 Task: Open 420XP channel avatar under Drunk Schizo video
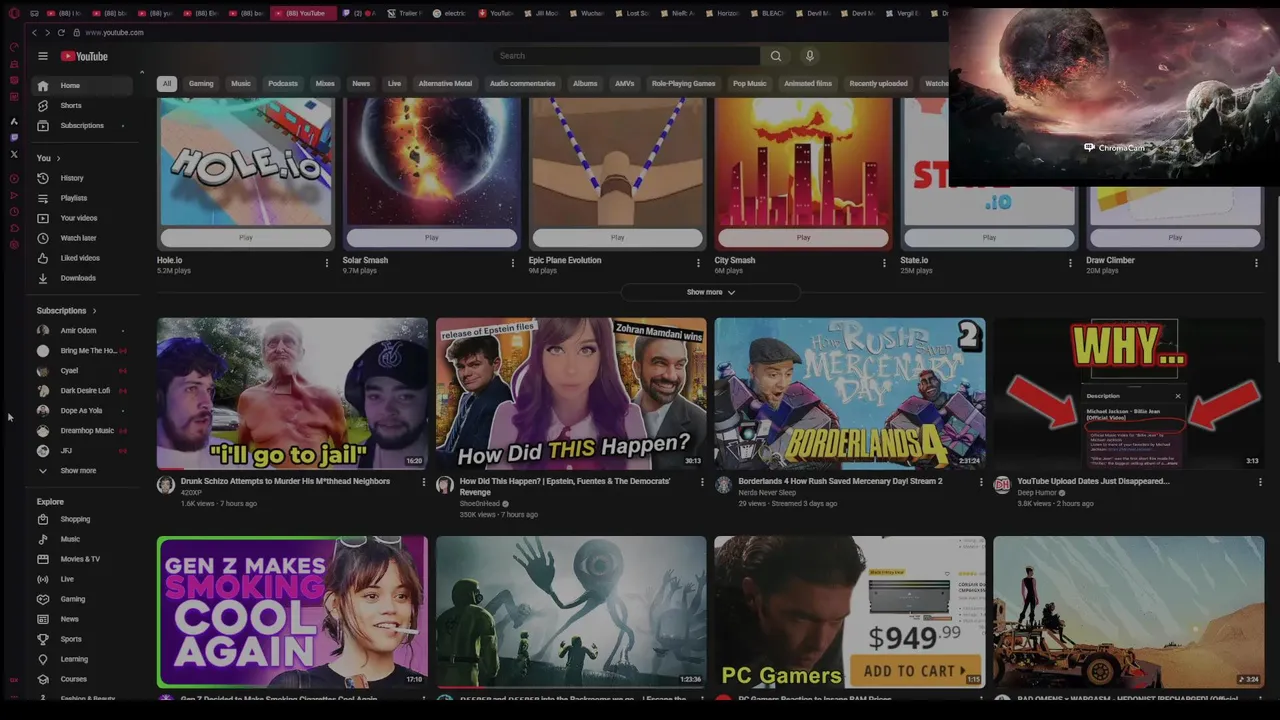pyautogui.click(x=166, y=485)
